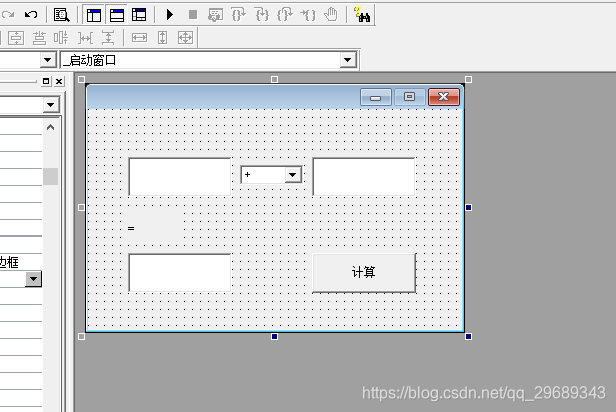This screenshot has height=412, width=616.
Task: Toggle the left work panel layout icon
Action: point(94,15)
